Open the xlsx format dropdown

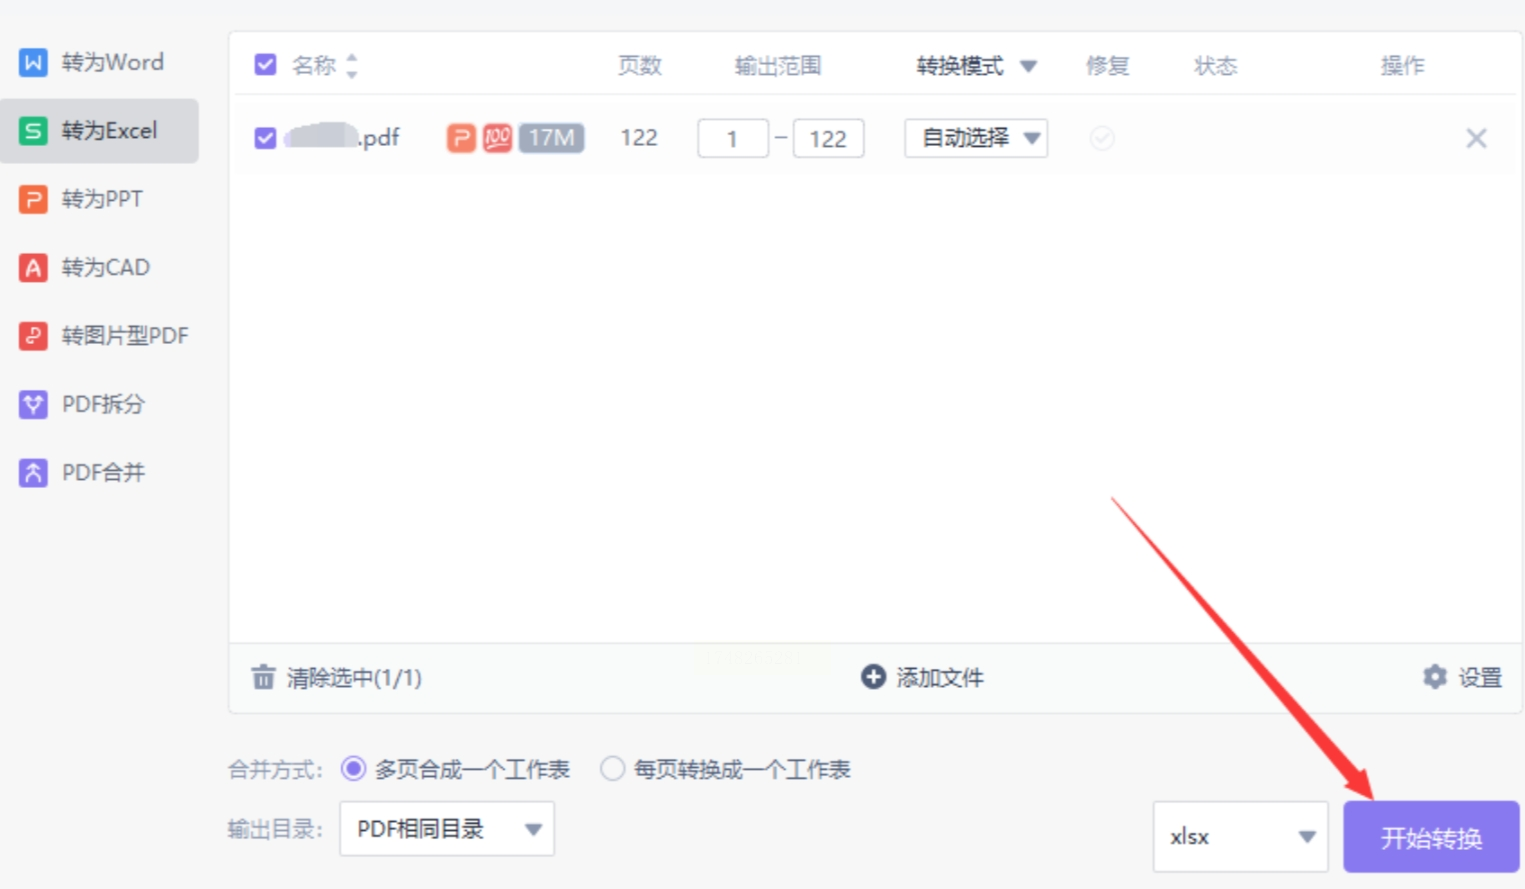1240,837
